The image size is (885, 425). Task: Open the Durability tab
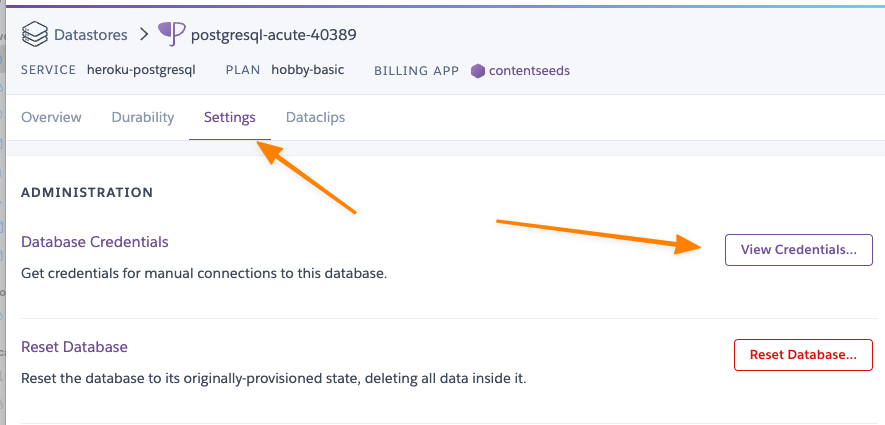143,117
